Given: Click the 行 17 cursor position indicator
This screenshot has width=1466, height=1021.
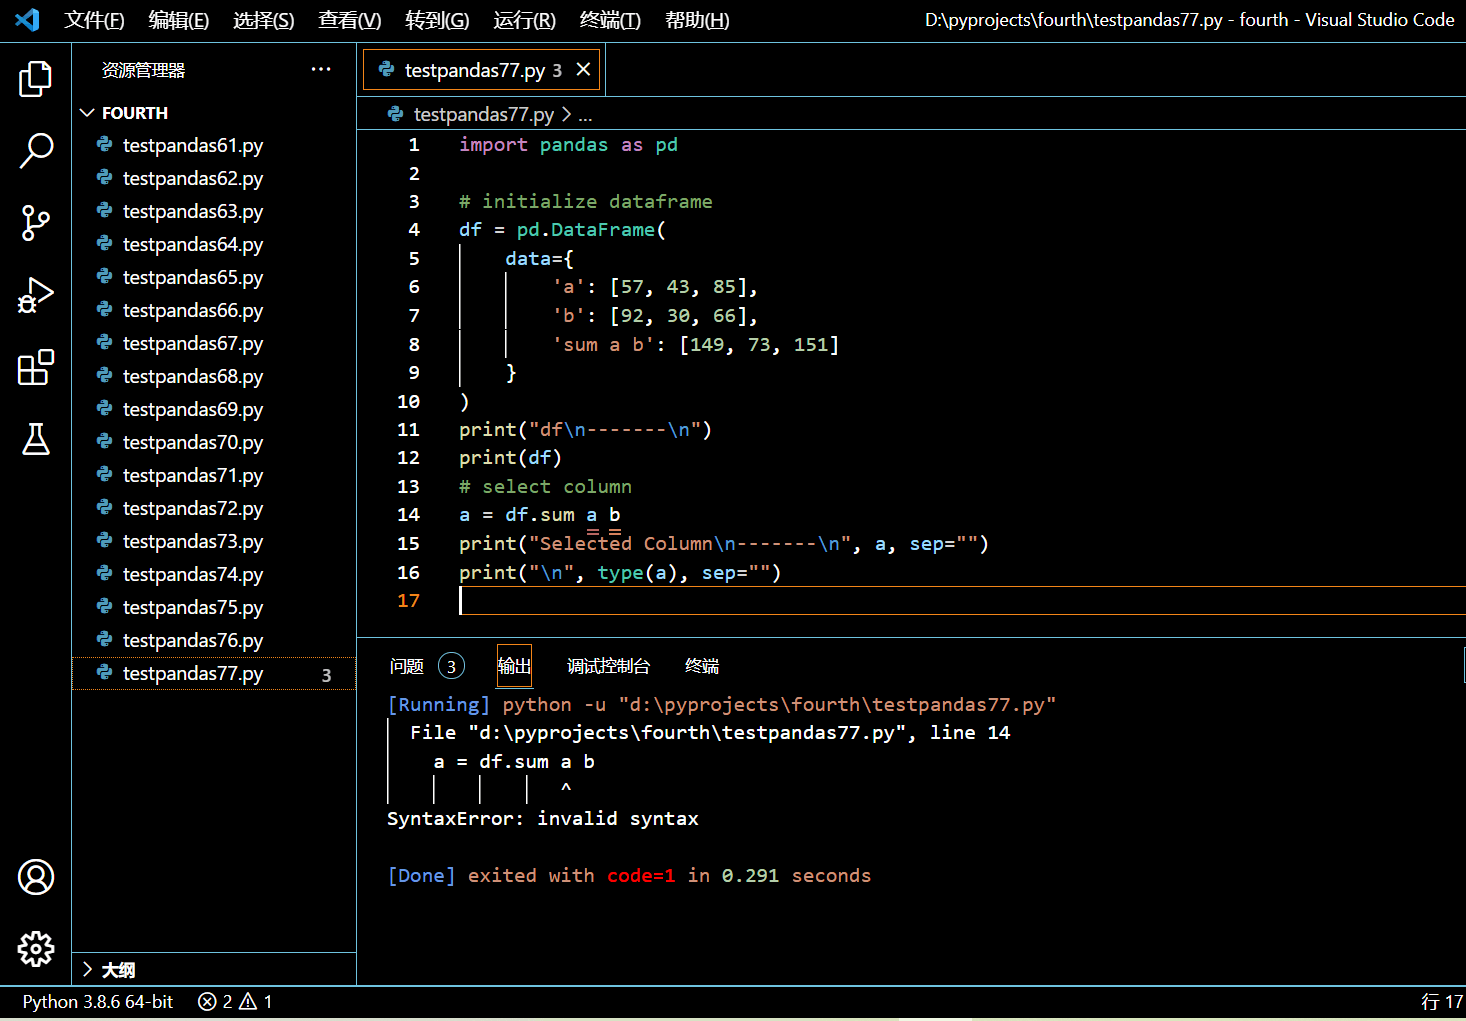Looking at the screenshot, I should (1442, 1001).
